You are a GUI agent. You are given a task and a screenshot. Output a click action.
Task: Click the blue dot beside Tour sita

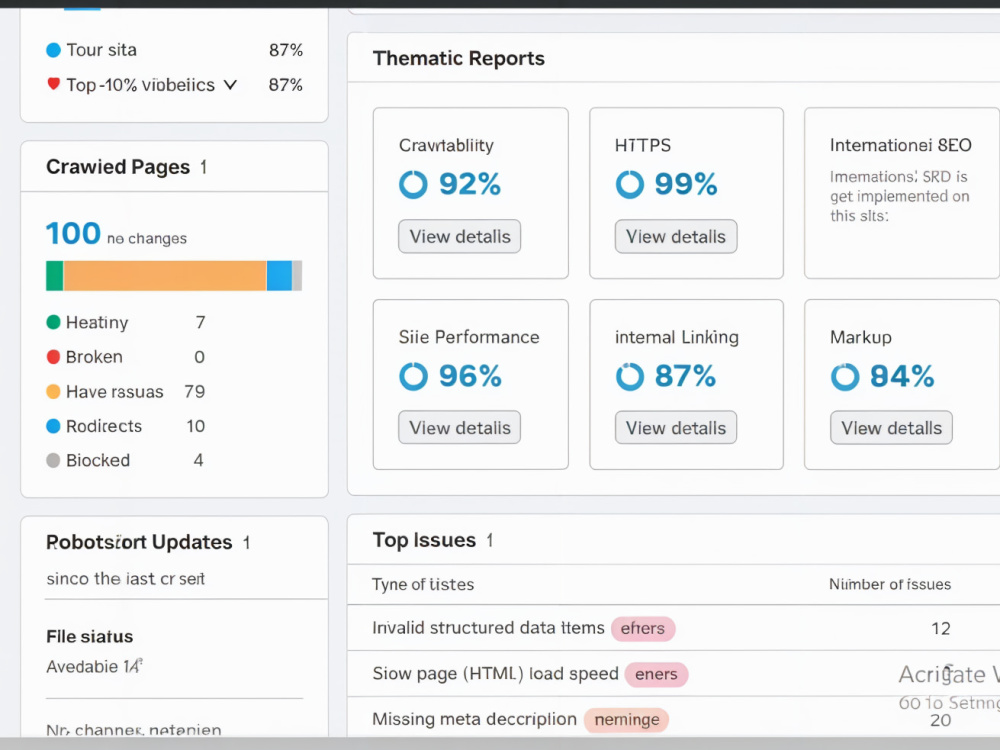(x=54, y=50)
